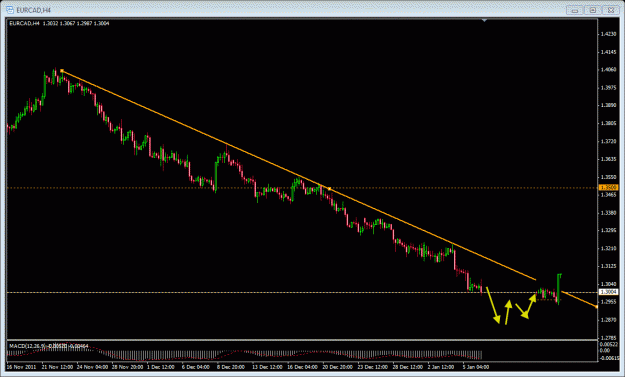Click the 1.4230 price scale label
This screenshot has height=377, width=625.
click(608, 34)
